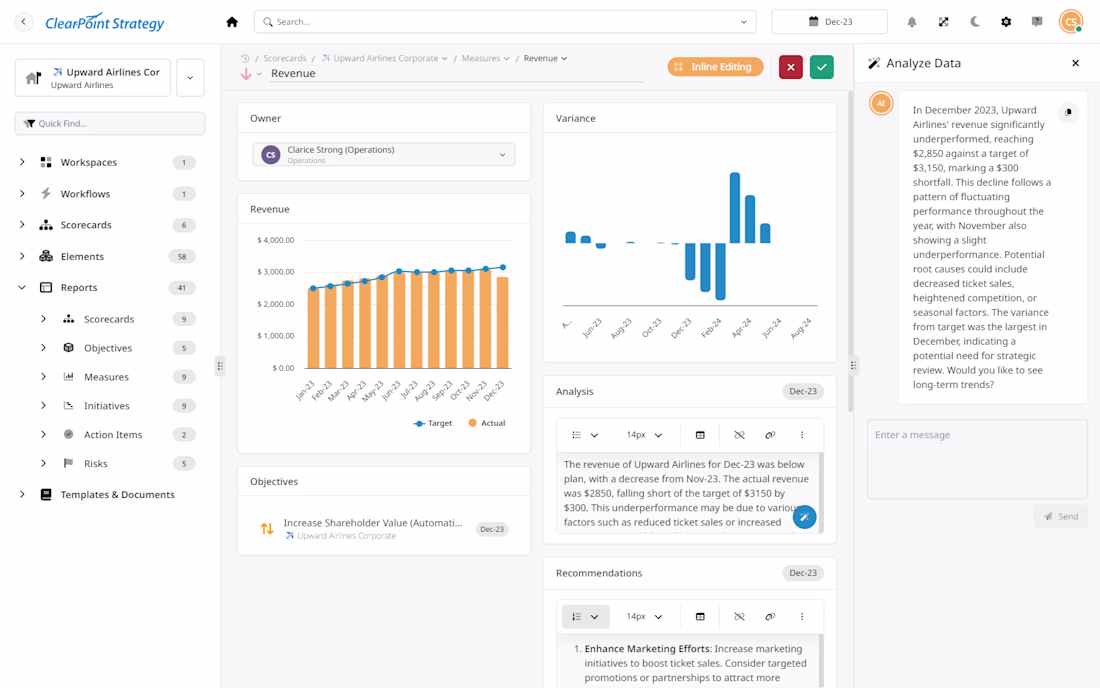Viewport: 1100px width, 688px height.
Task: Open Analysis editor more options
Action: point(802,435)
